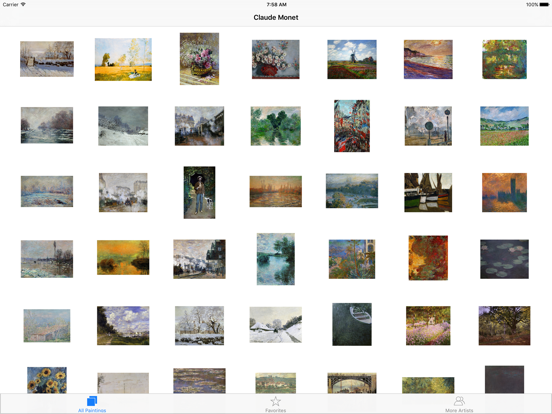Open the gray snowy hillside painting
552x414 pixels.
coord(123,126)
